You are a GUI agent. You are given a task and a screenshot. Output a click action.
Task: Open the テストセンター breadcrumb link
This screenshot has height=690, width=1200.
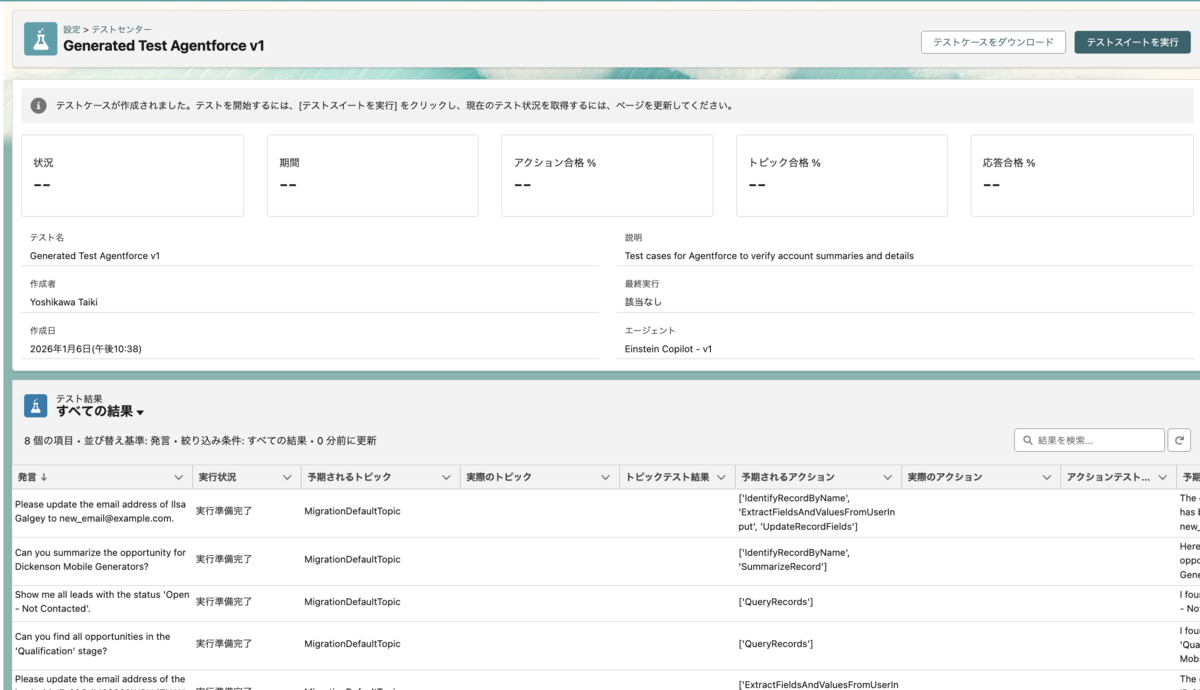coord(122,30)
